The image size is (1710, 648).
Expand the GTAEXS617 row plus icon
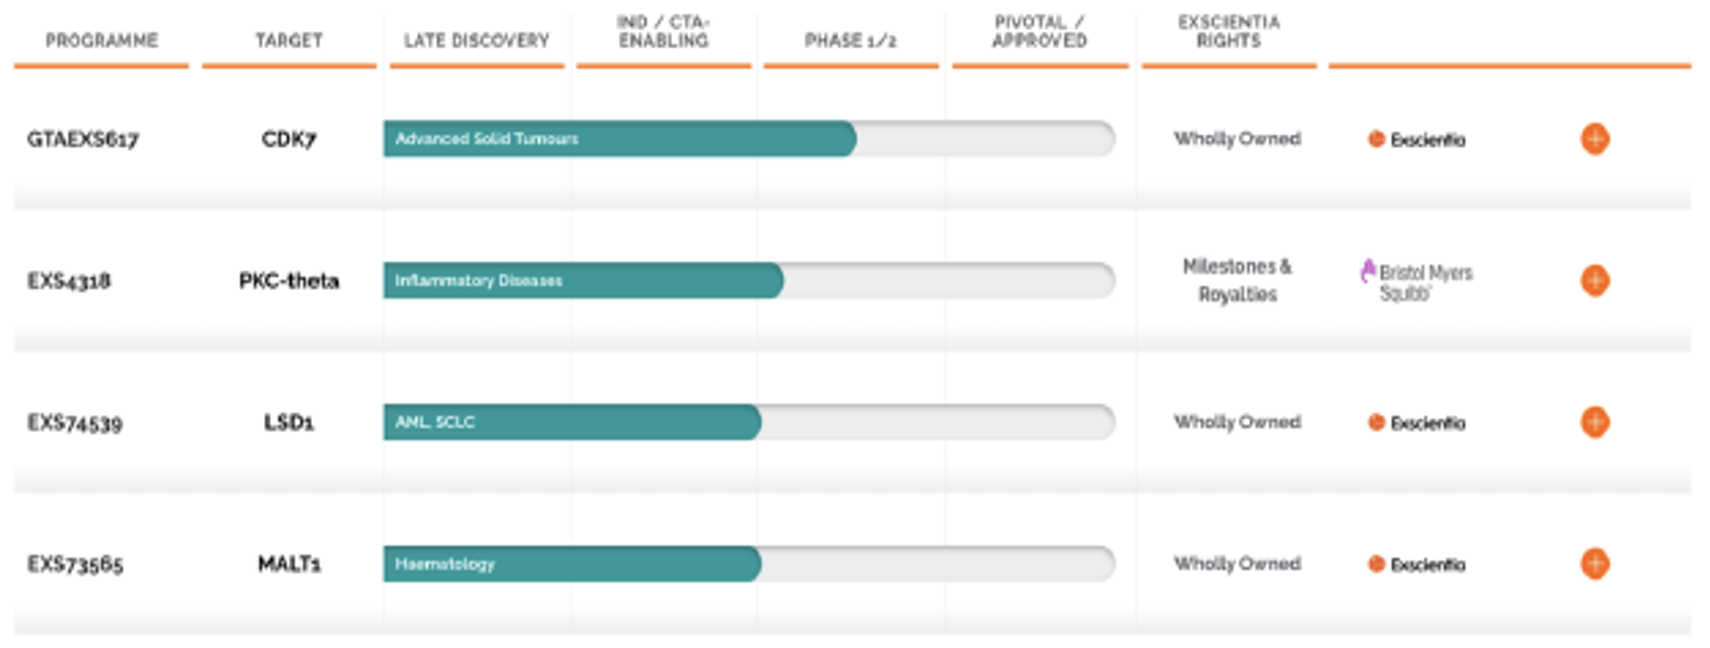coord(1594,139)
